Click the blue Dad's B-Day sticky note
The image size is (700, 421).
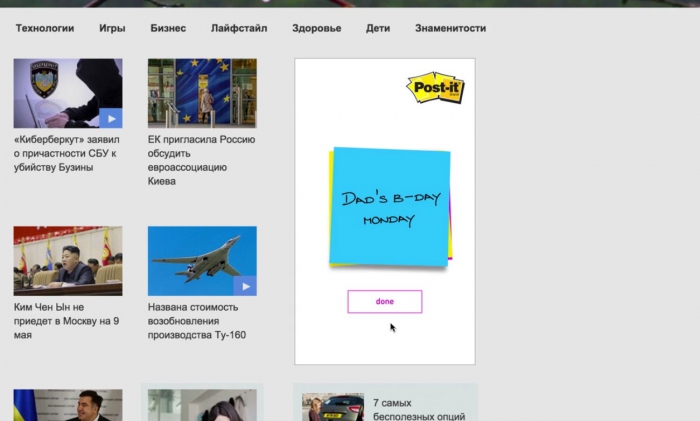(389, 207)
